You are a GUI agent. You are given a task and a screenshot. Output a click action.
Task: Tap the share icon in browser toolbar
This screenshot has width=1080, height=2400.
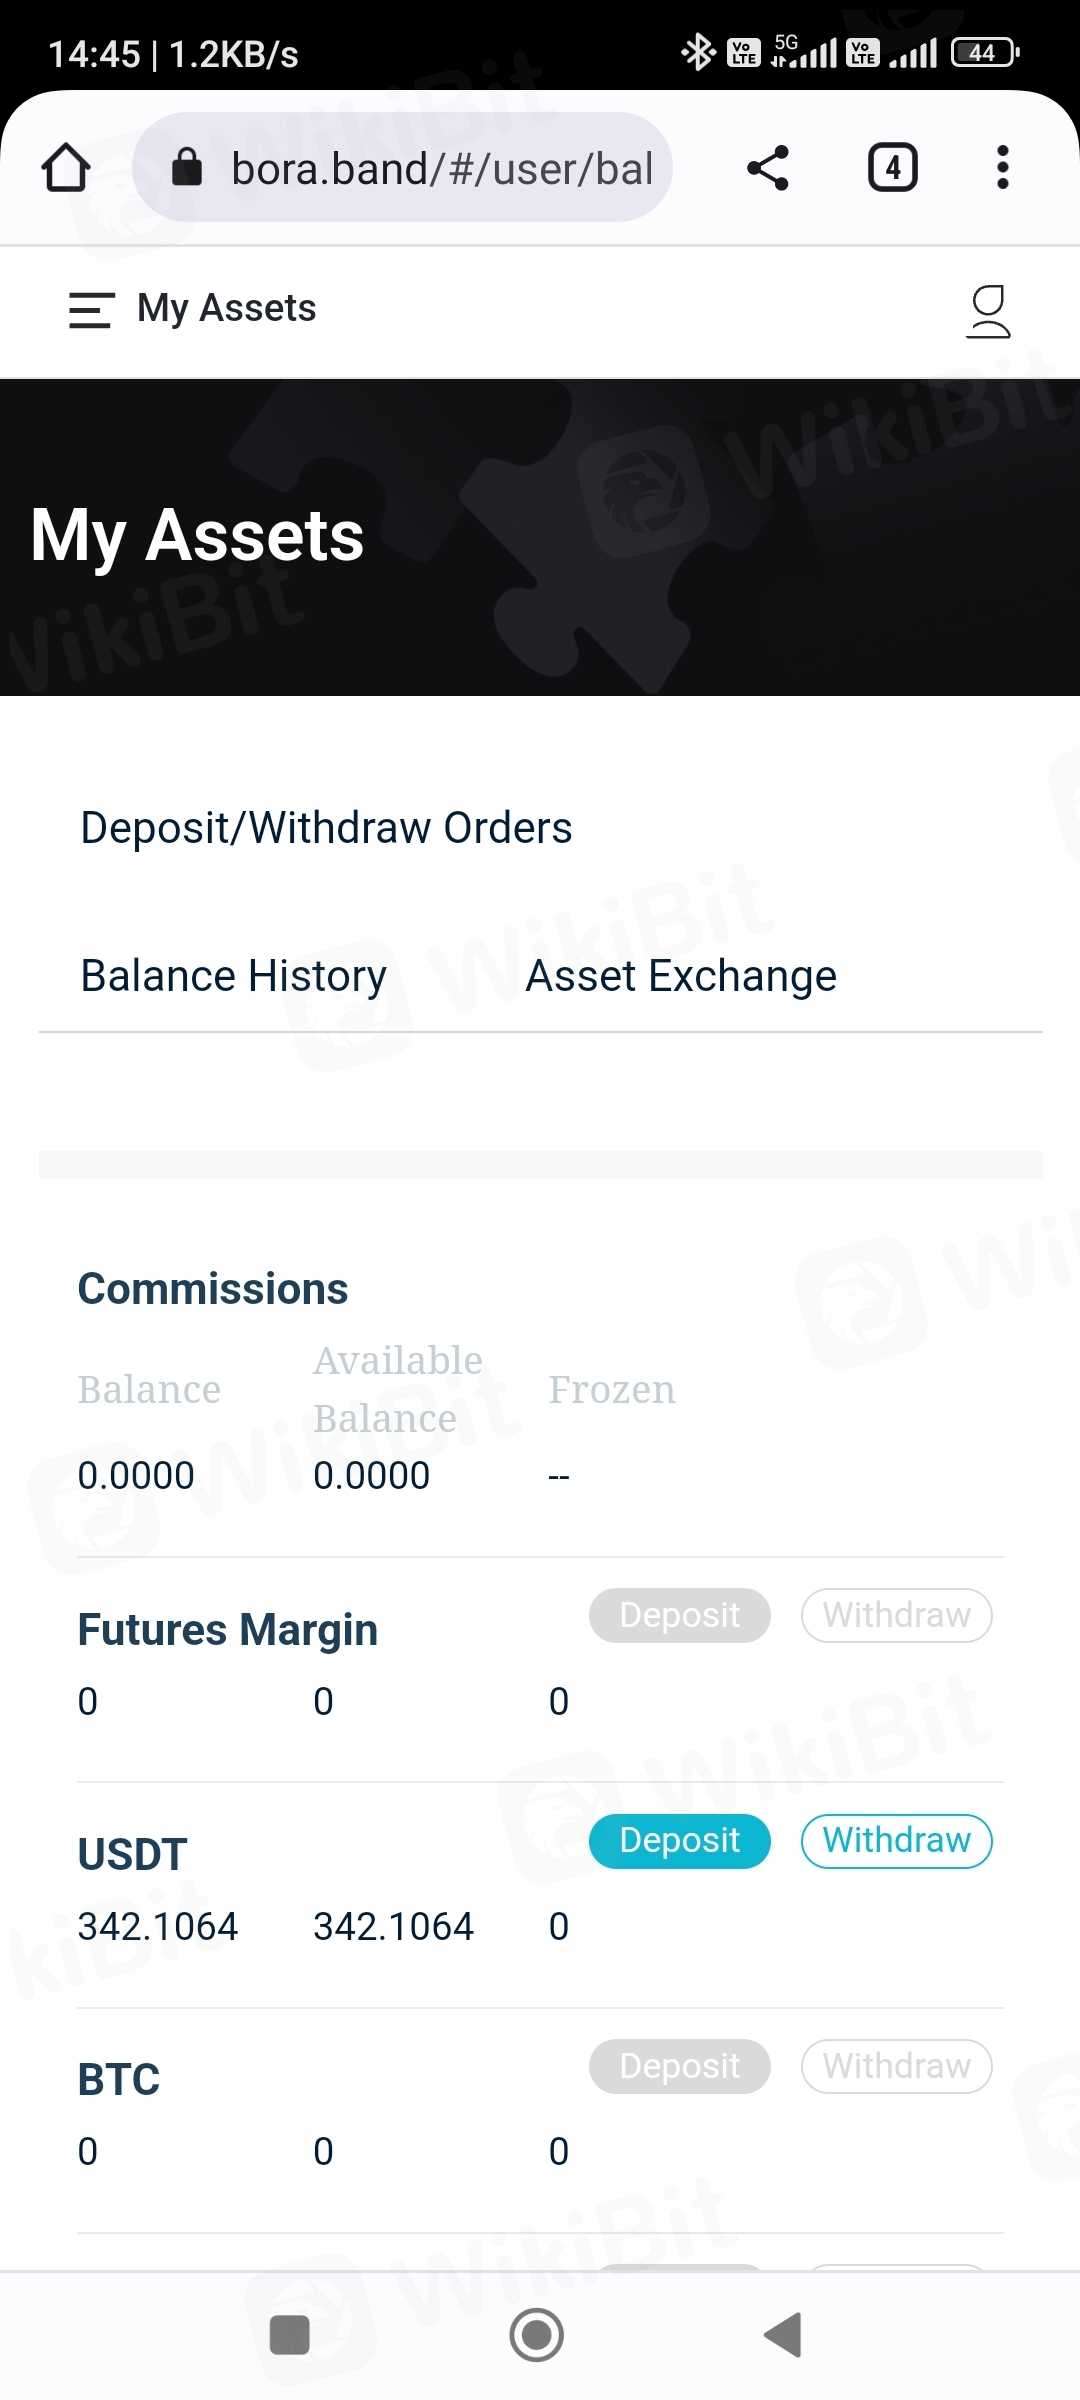point(768,167)
